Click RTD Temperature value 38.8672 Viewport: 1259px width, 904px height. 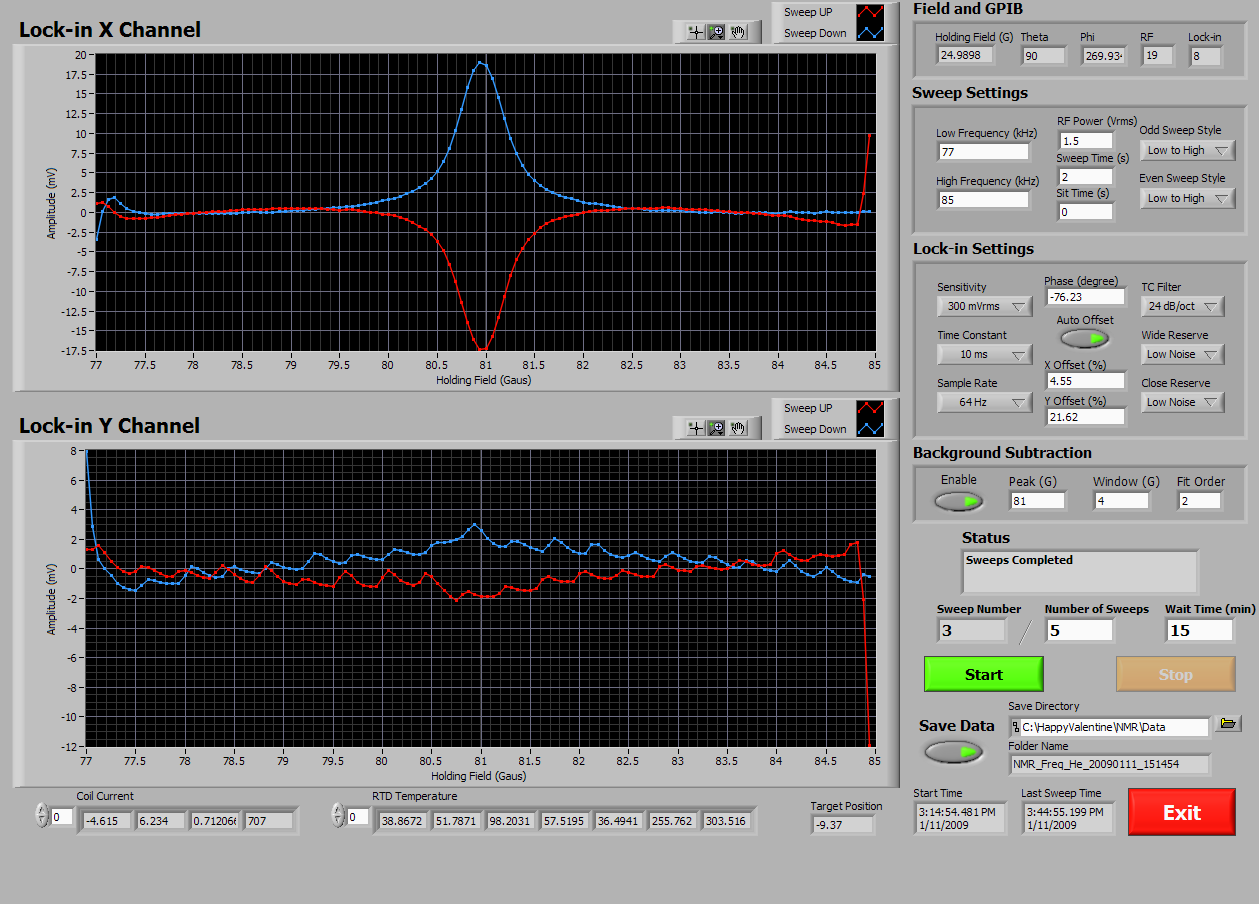click(403, 821)
